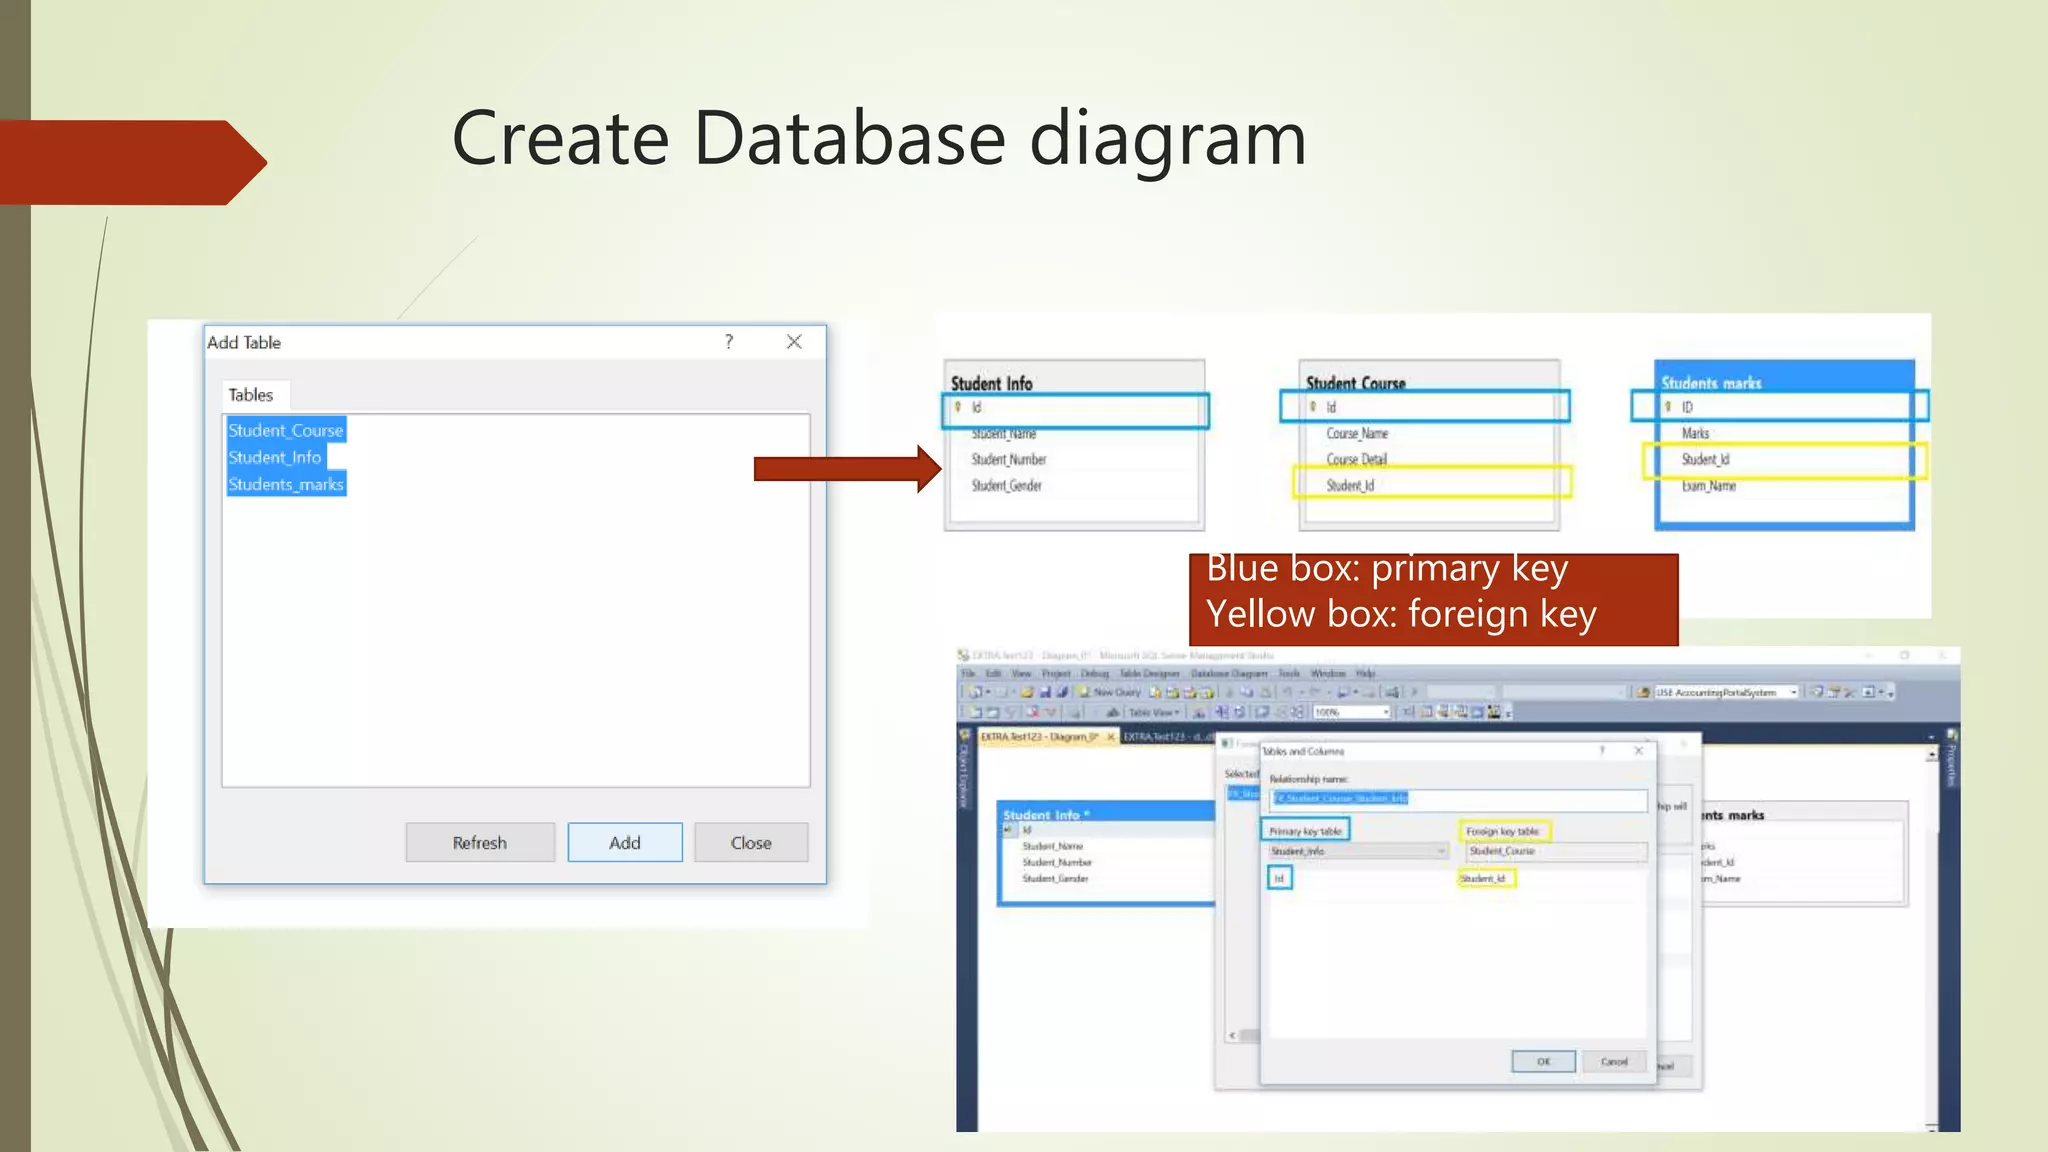The height and width of the screenshot is (1152, 2048).
Task: Close the EXTRA.Test123 Diagram_0 tab
Action: (x=1110, y=737)
